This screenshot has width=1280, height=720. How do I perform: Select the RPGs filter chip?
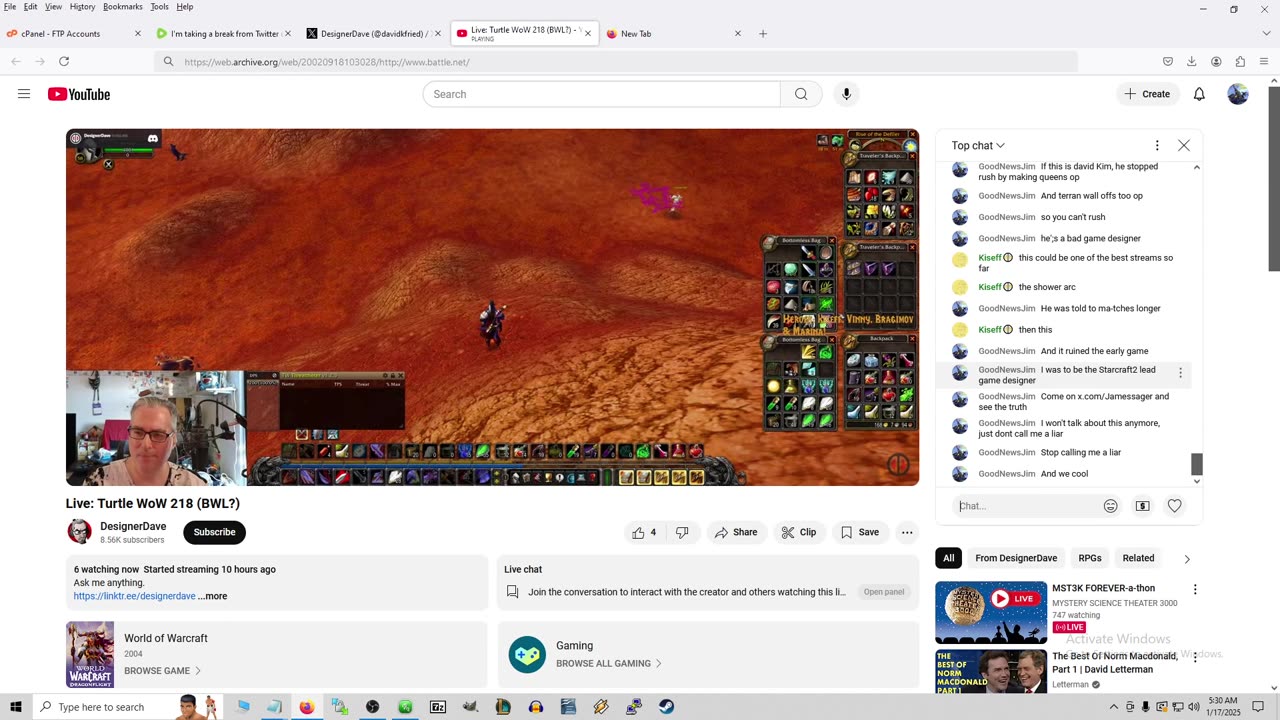(x=1090, y=558)
